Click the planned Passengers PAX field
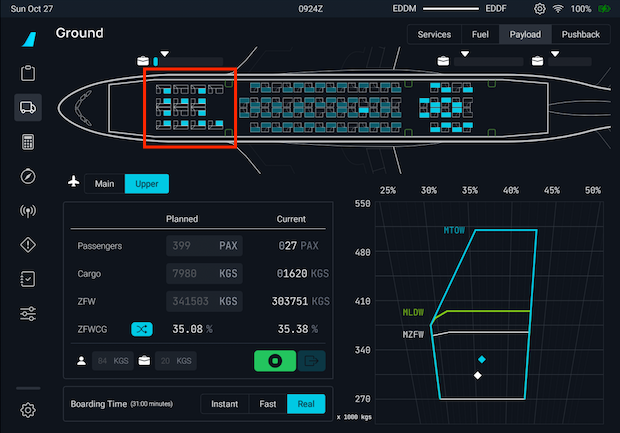 (203, 245)
